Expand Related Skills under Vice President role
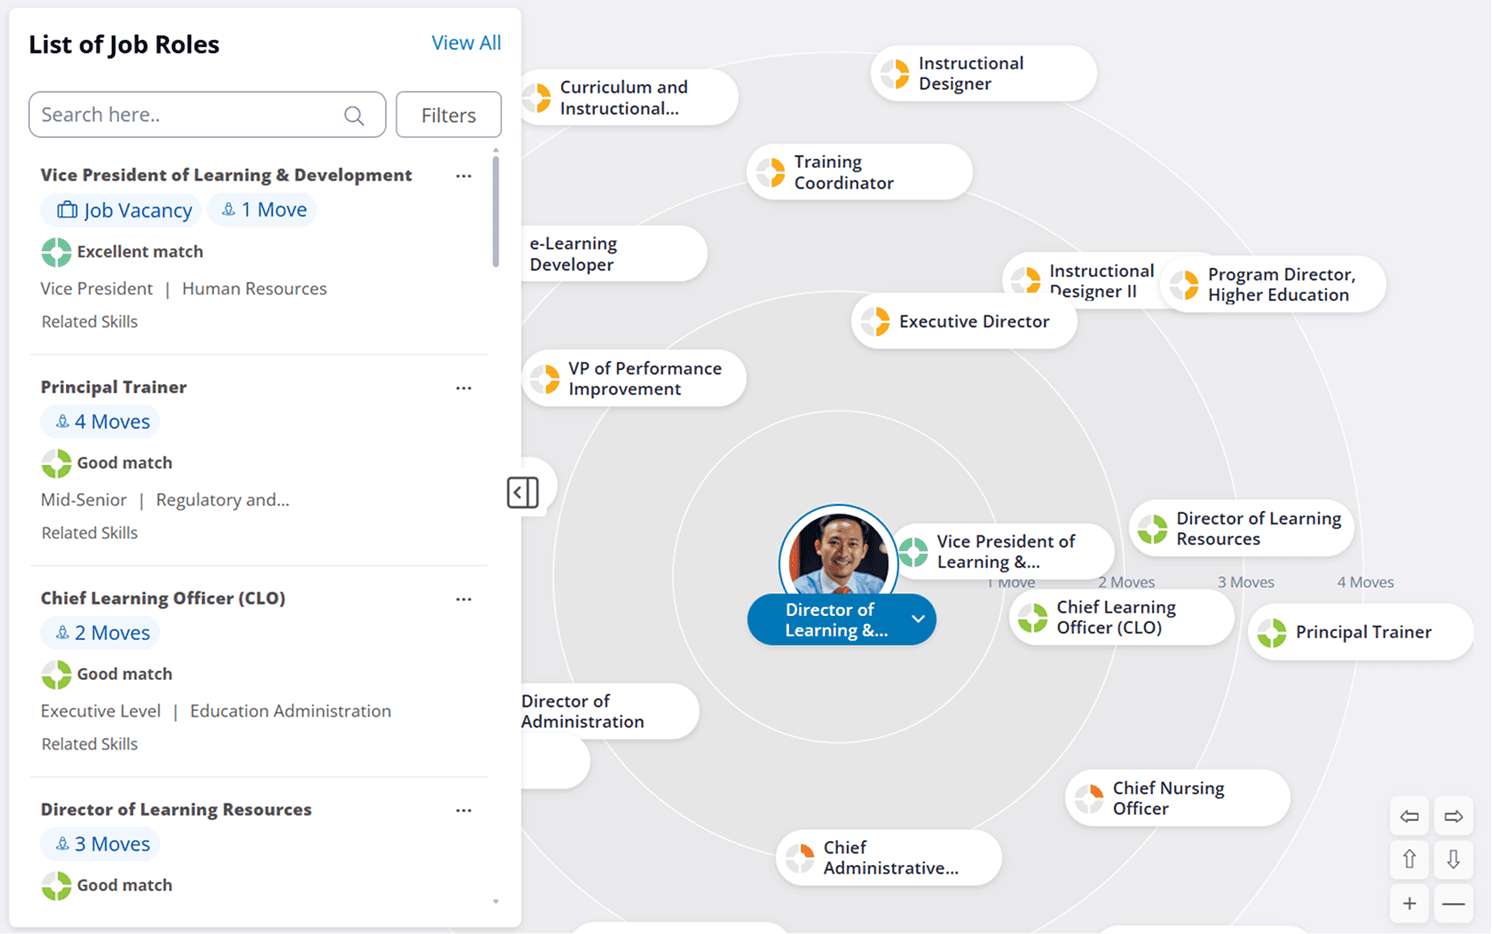 (90, 321)
